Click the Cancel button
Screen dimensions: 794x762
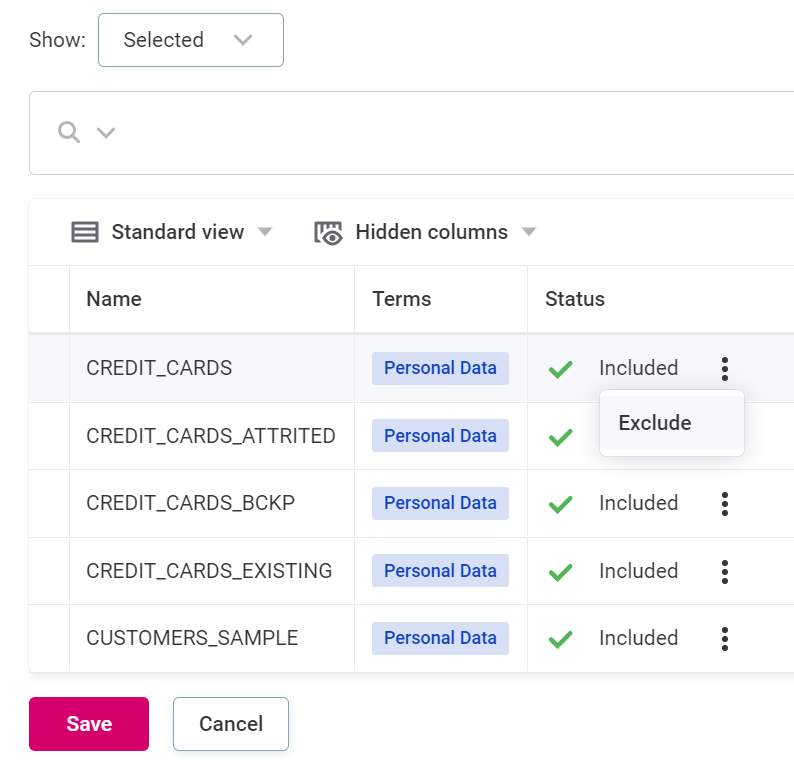coord(231,724)
